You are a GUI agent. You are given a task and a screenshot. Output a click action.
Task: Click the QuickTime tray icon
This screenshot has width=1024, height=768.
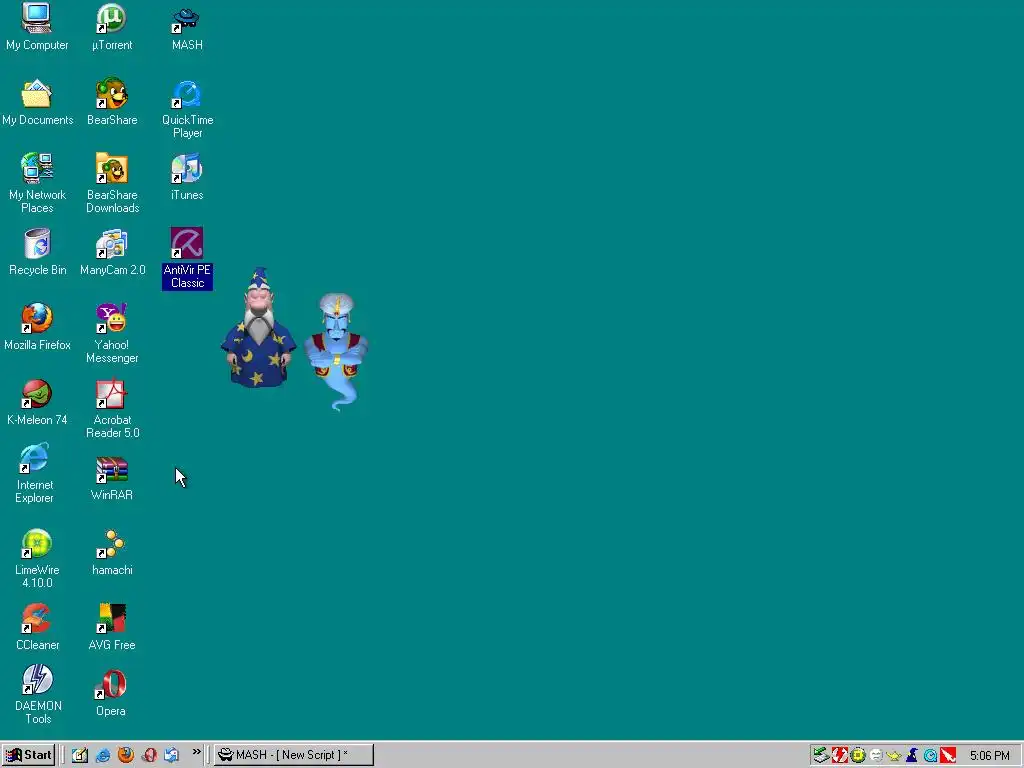click(x=930, y=756)
